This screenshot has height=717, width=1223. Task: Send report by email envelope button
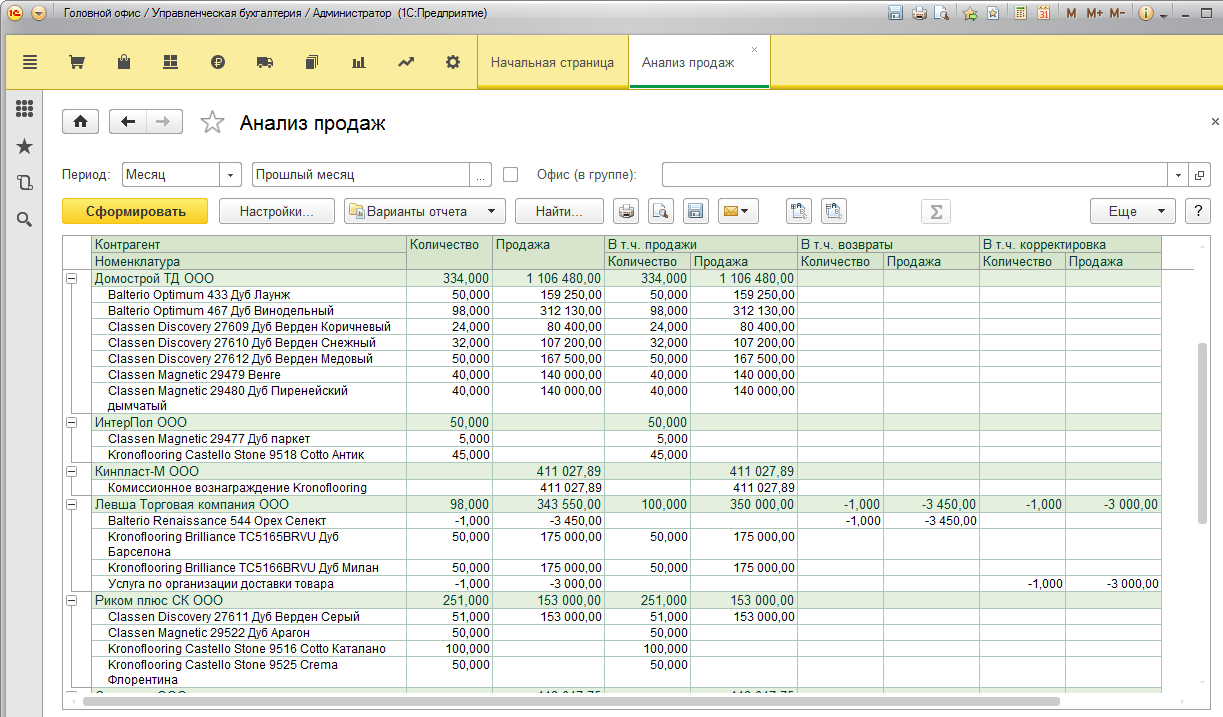[738, 211]
